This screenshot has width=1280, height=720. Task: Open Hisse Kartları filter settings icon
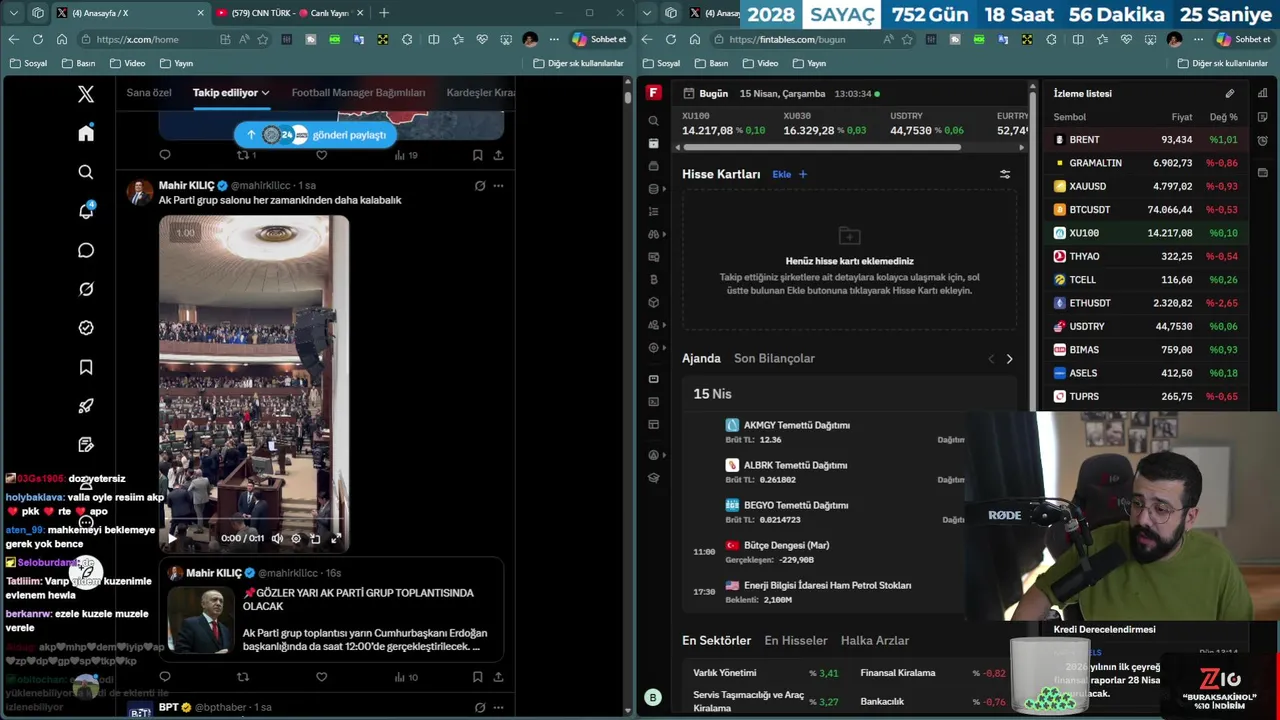click(1005, 174)
